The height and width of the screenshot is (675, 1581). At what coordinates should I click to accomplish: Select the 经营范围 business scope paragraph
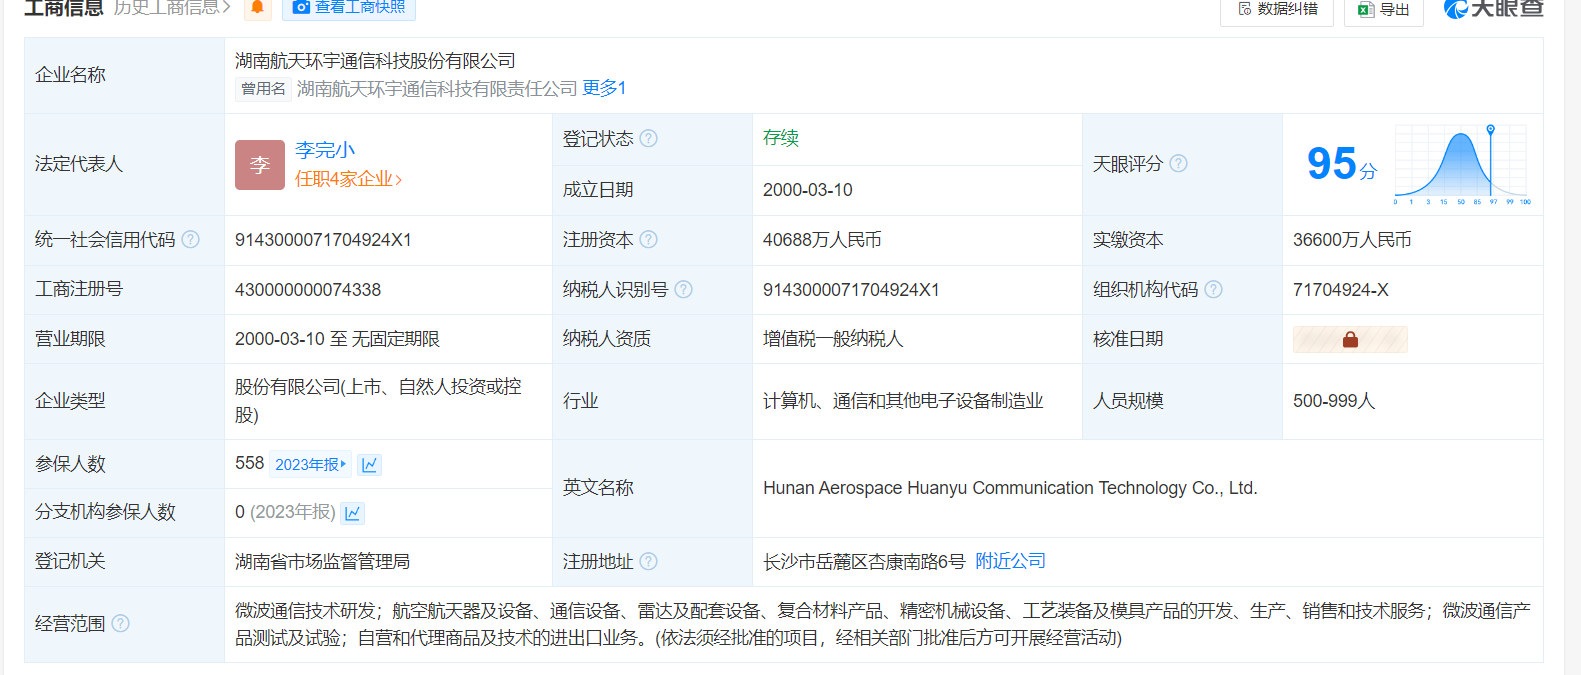click(883, 624)
